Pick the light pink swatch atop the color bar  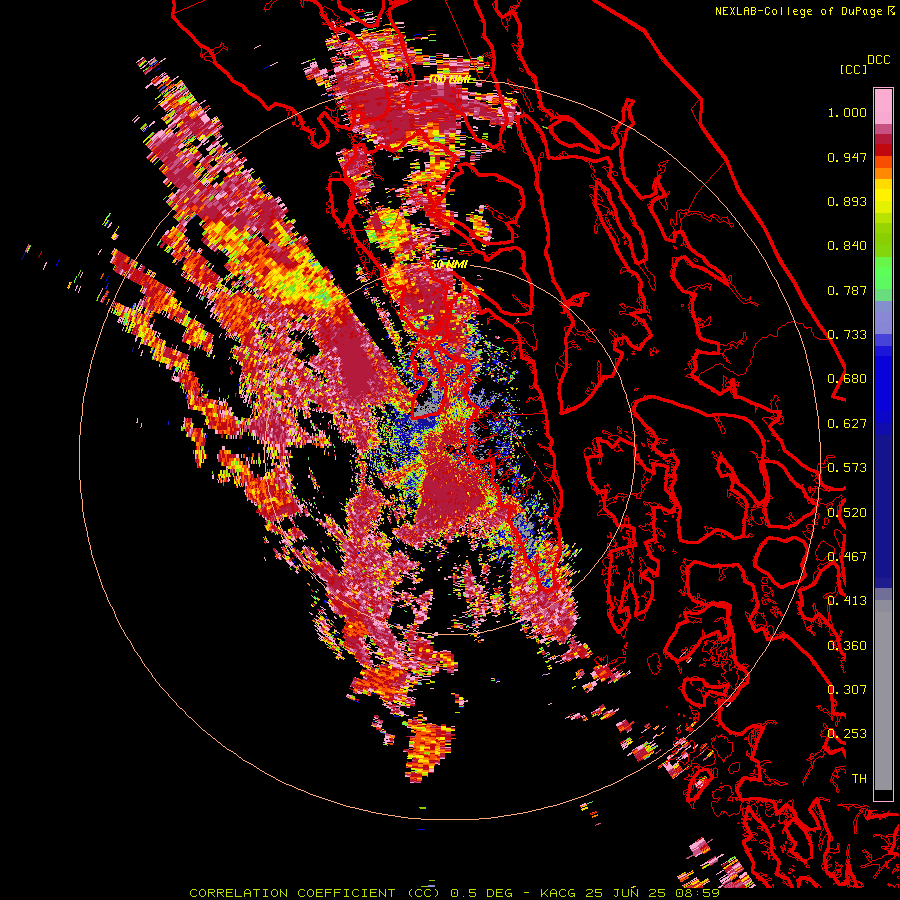click(x=883, y=106)
